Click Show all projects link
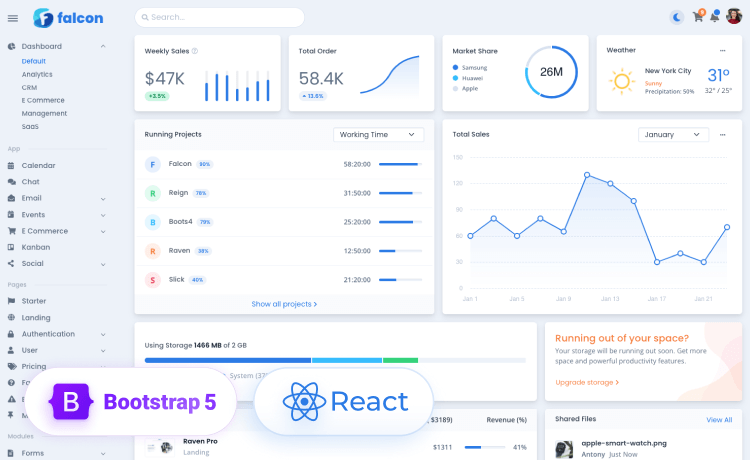This screenshot has height=460, width=750. coord(284,304)
